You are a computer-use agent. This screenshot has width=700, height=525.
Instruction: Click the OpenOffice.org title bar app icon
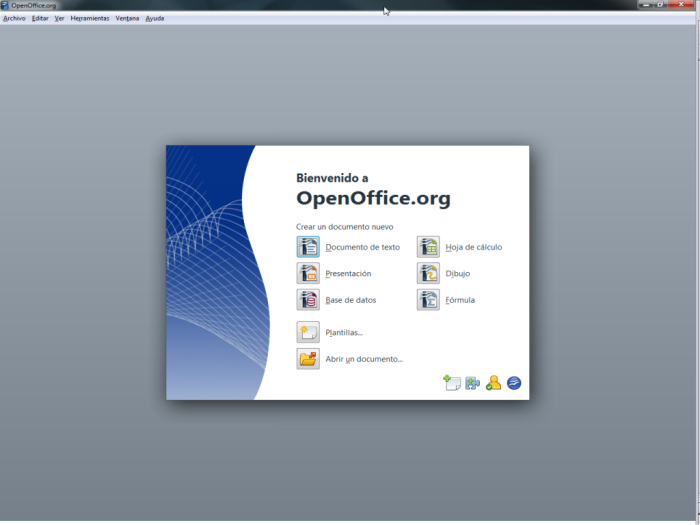click(4, 5)
